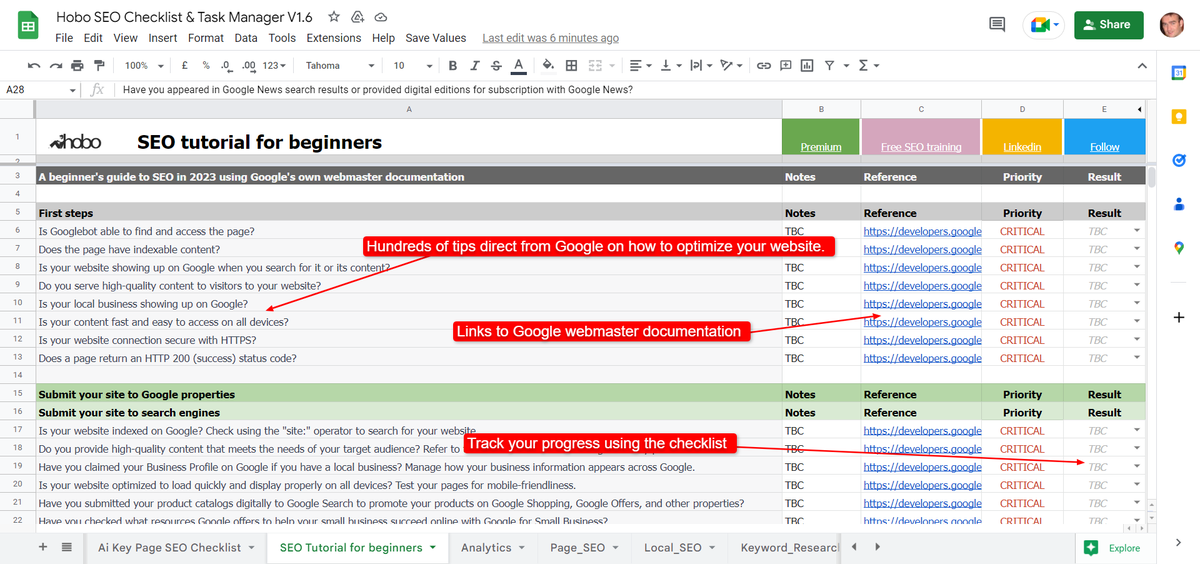The width and height of the screenshot is (1200, 564).
Task: Open the Name box A28 dropdown
Action: click(x=72, y=90)
